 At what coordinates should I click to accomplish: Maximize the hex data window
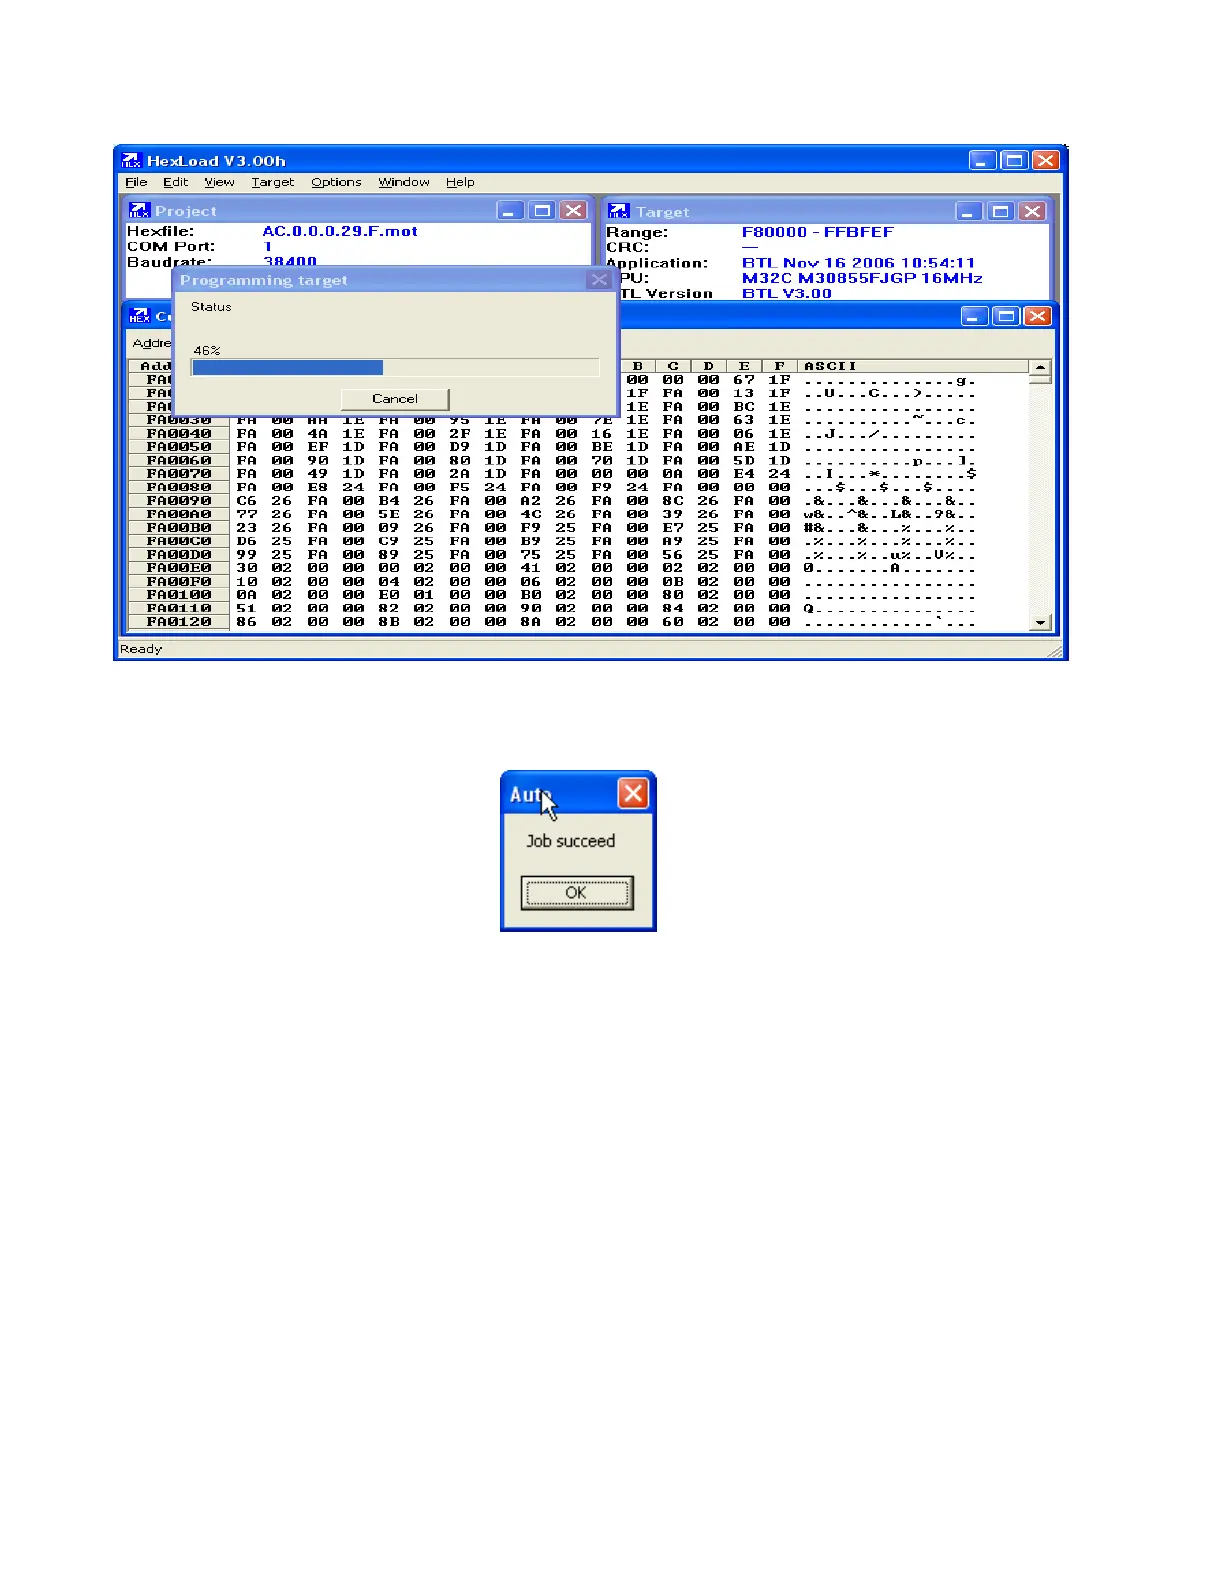click(x=1007, y=316)
